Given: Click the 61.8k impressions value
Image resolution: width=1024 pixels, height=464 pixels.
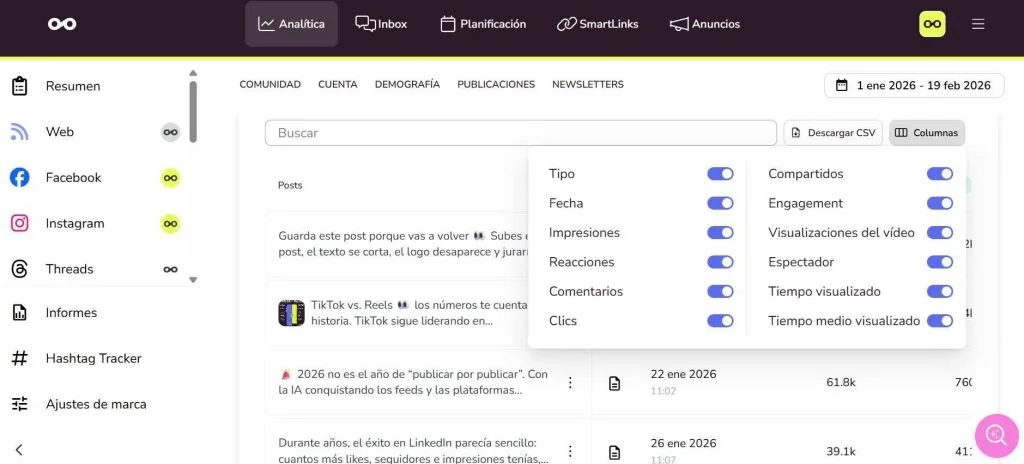Looking at the screenshot, I should click(840, 383).
